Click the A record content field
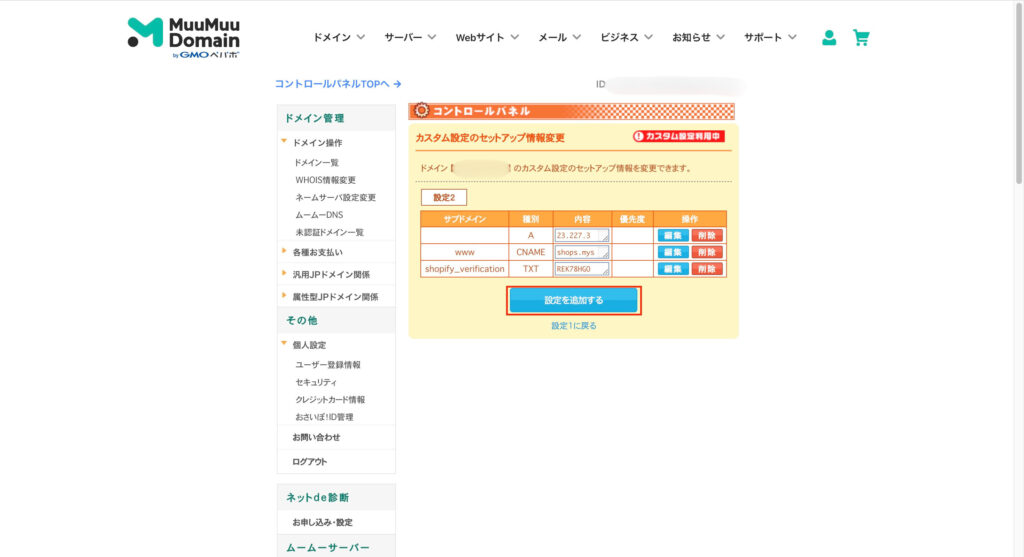1024x557 pixels. click(x=581, y=236)
